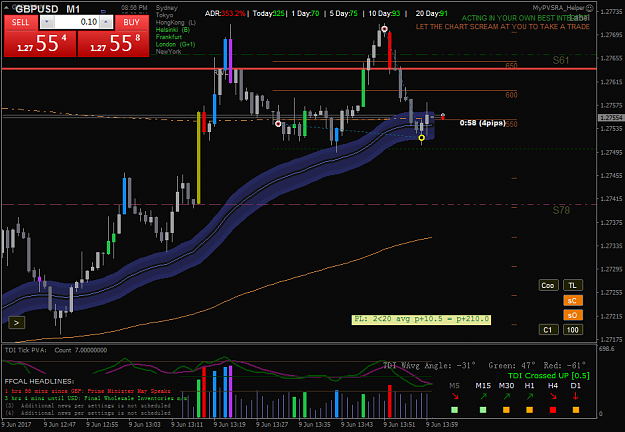Screen dimensions: 625x432
Task: Click the S61 level label
Action: tap(560, 61)
